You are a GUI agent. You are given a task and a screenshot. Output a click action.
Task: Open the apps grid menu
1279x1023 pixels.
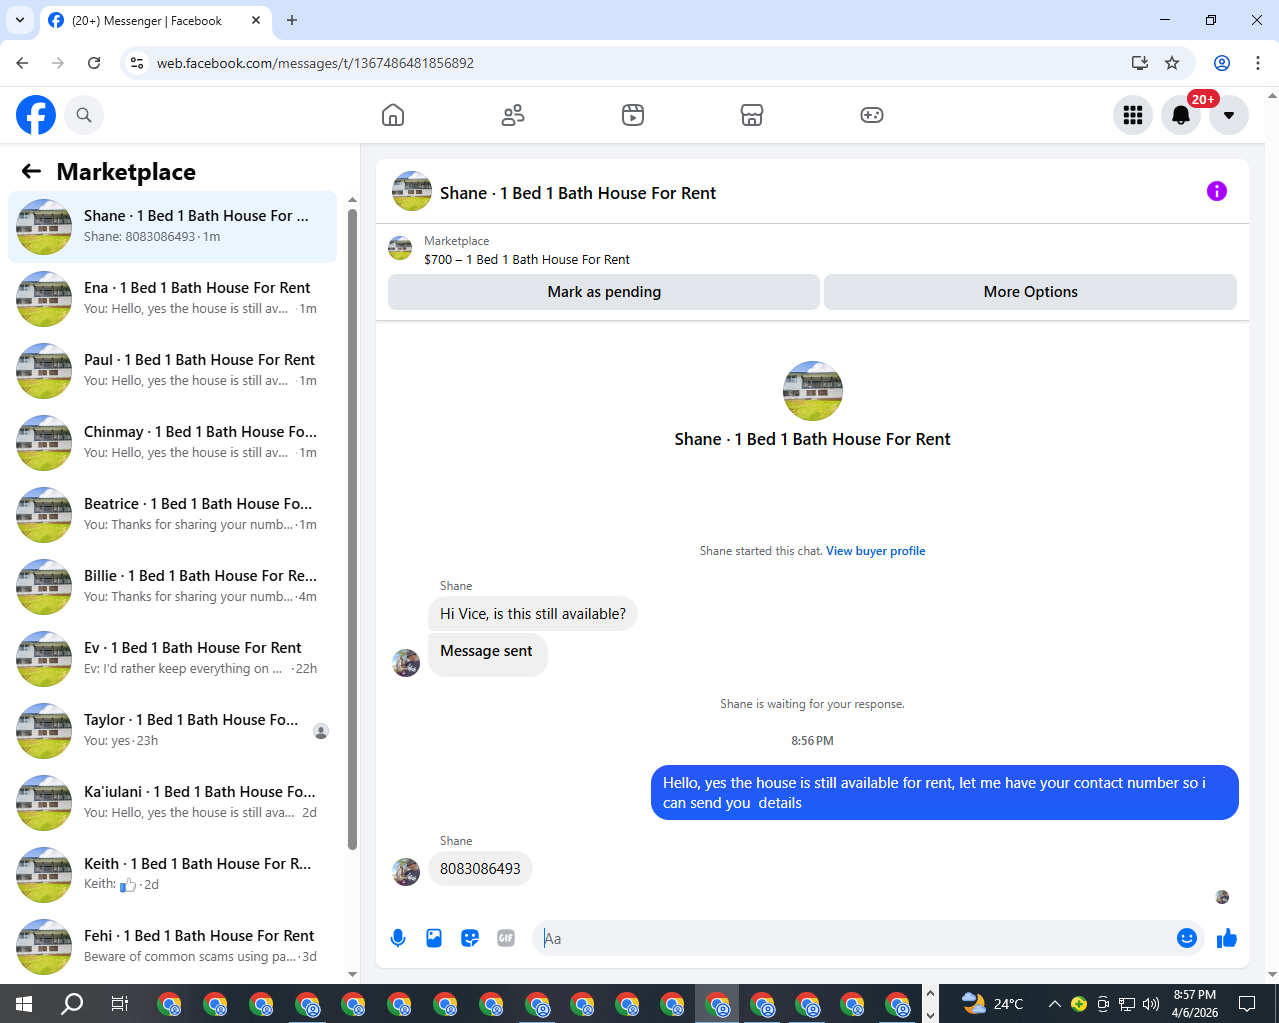pyautogui.click(x=1133, y=115)
